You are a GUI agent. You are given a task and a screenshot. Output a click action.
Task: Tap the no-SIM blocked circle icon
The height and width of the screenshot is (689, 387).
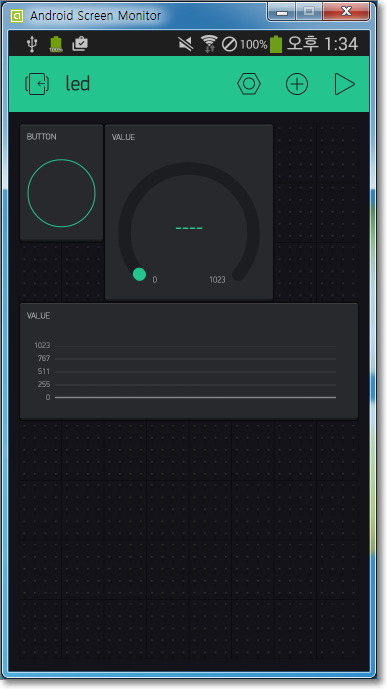click(x=229, y=44)
